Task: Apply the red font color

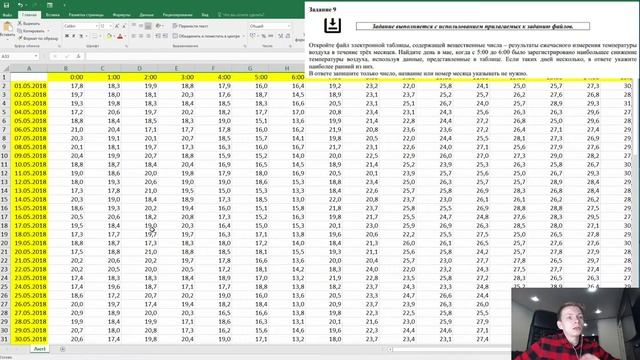Action: (120, 36)
